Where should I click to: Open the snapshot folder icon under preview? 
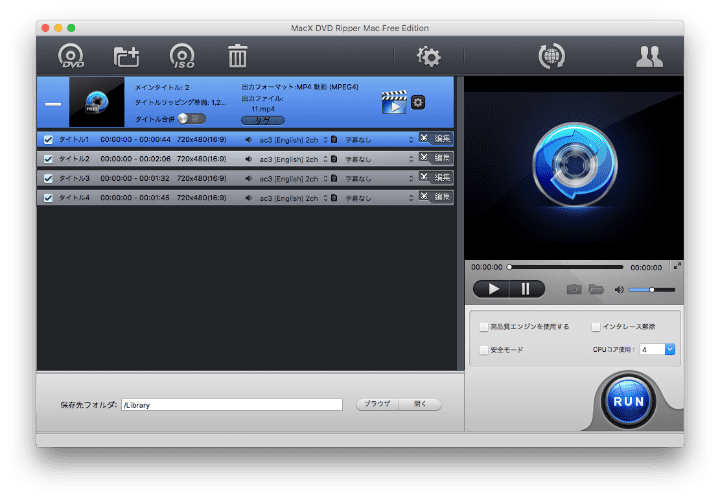point(596,289)
